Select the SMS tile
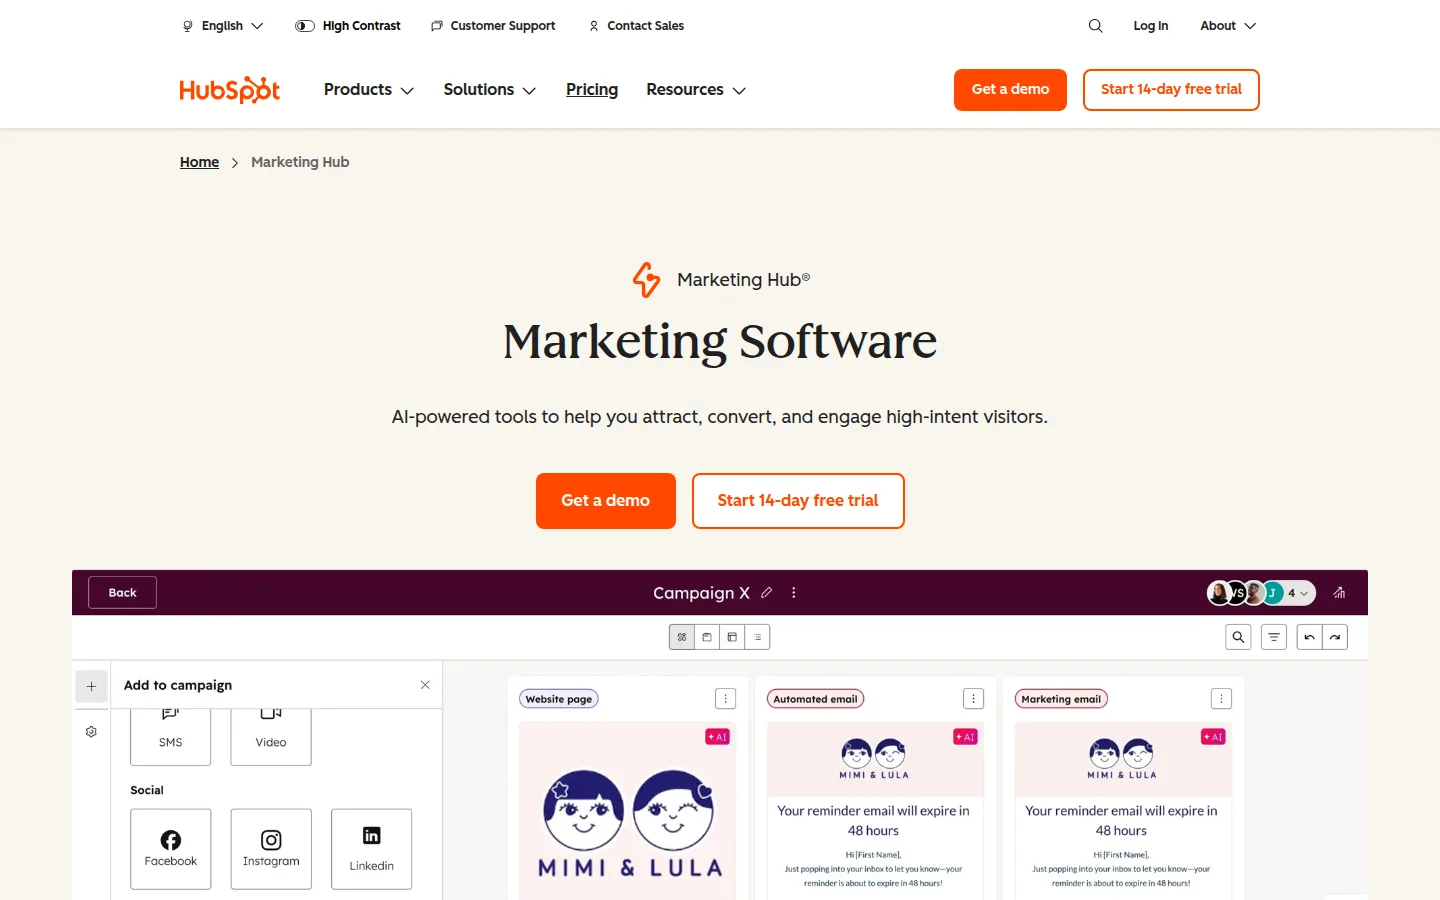 pos(170,737)
